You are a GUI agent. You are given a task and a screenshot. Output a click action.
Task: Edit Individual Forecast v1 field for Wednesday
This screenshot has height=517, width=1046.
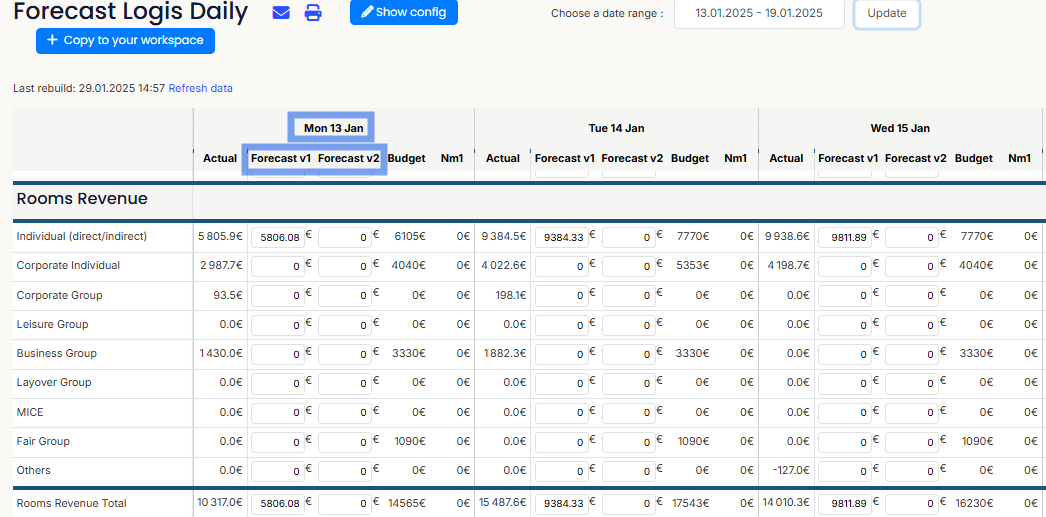845,237
